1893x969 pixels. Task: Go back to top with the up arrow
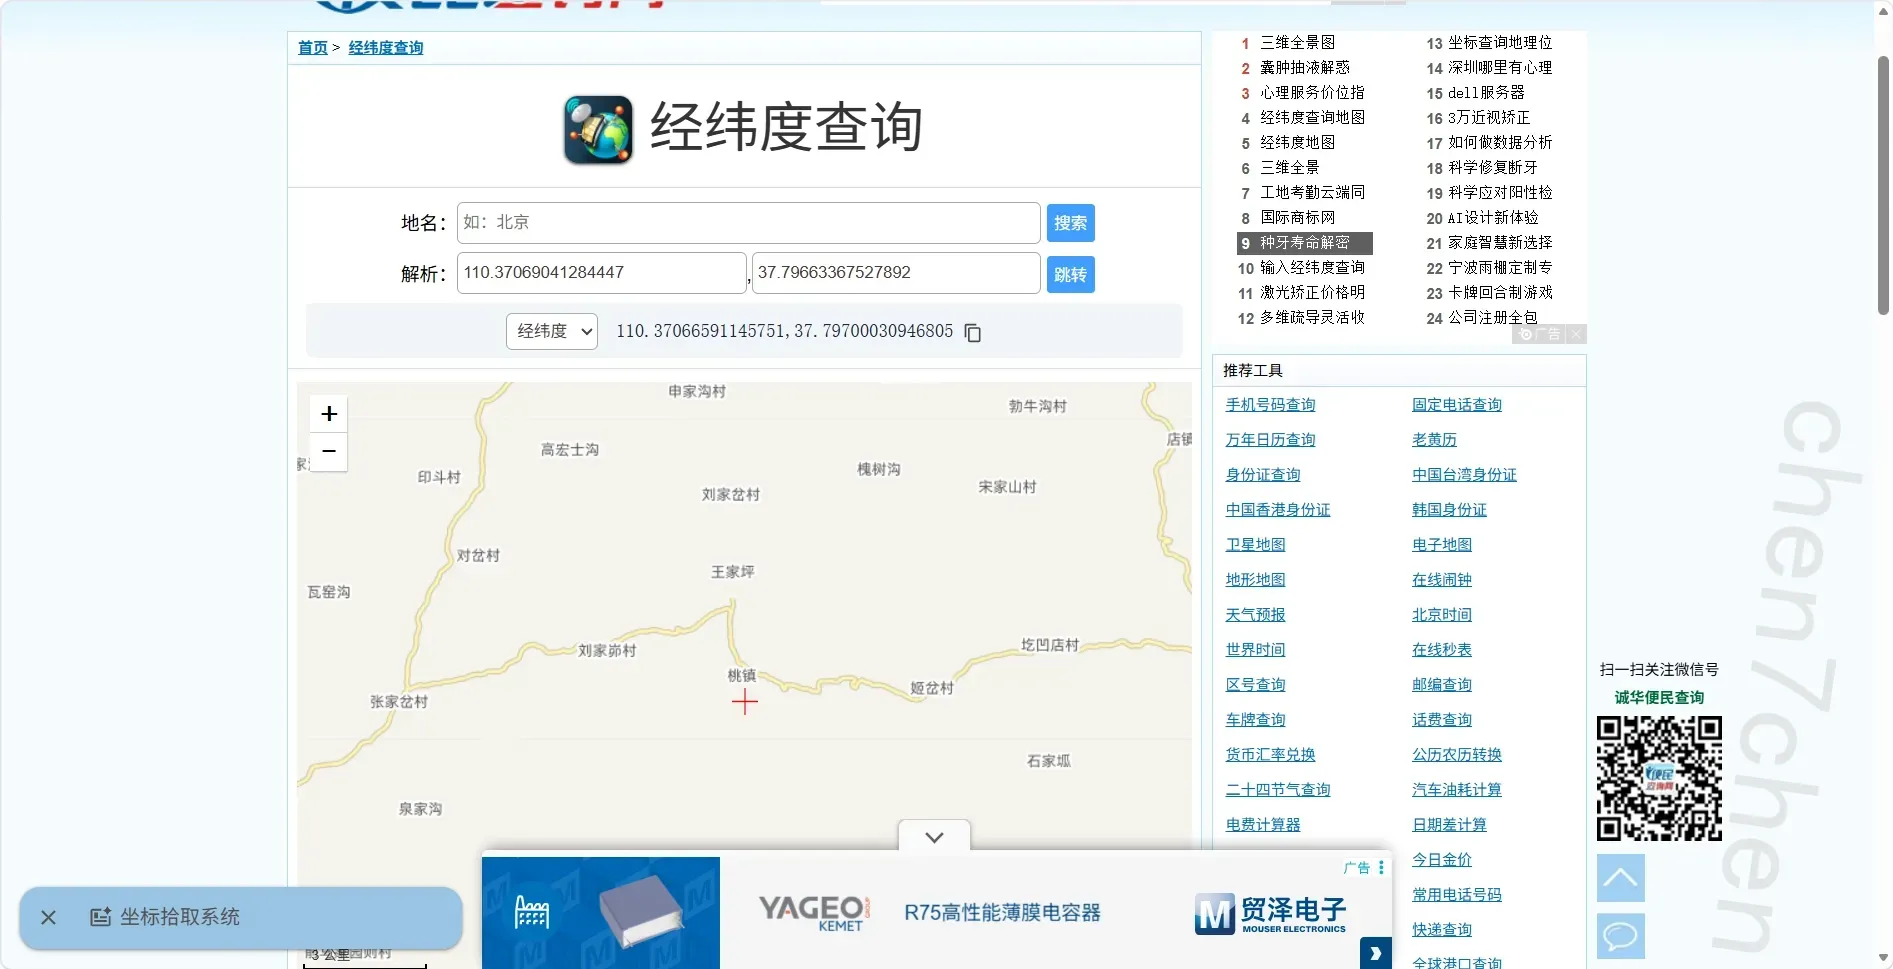[1620, 878]
